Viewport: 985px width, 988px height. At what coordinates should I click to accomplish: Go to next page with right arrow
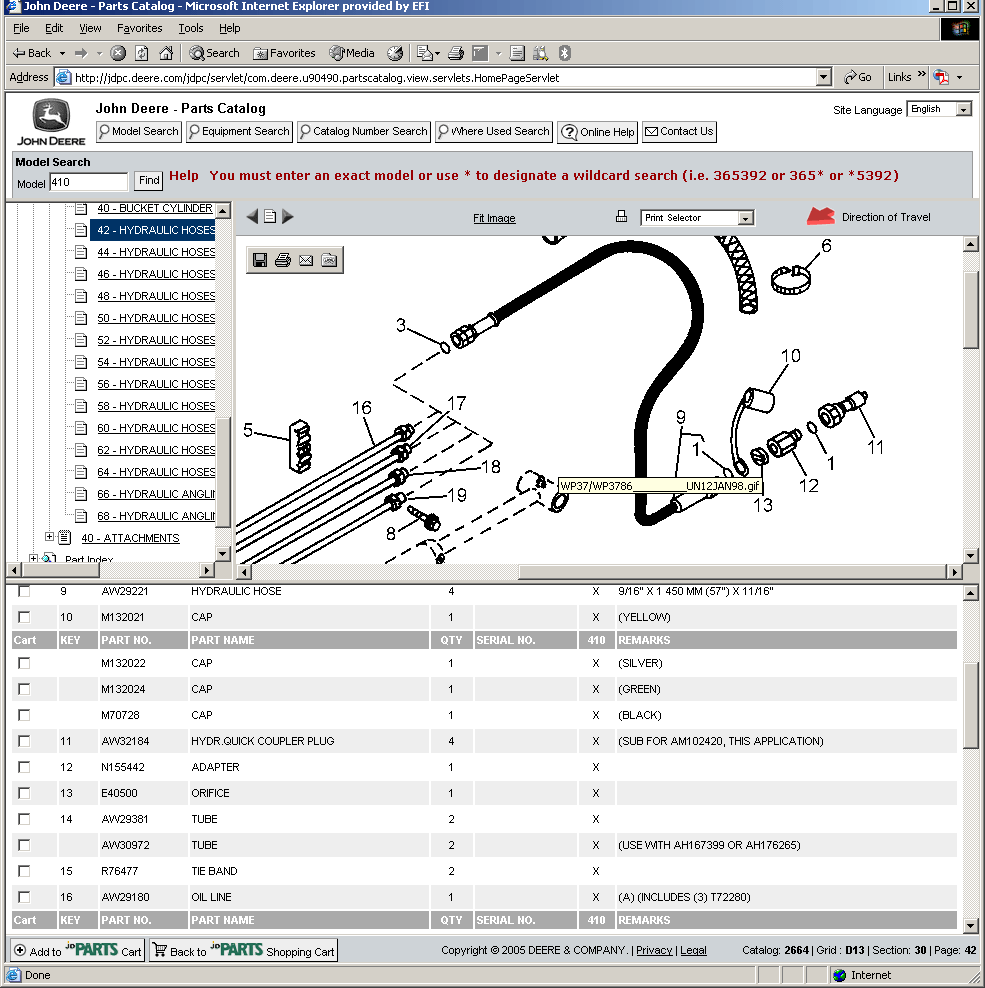pyautogui.click(x=288, y=217)
